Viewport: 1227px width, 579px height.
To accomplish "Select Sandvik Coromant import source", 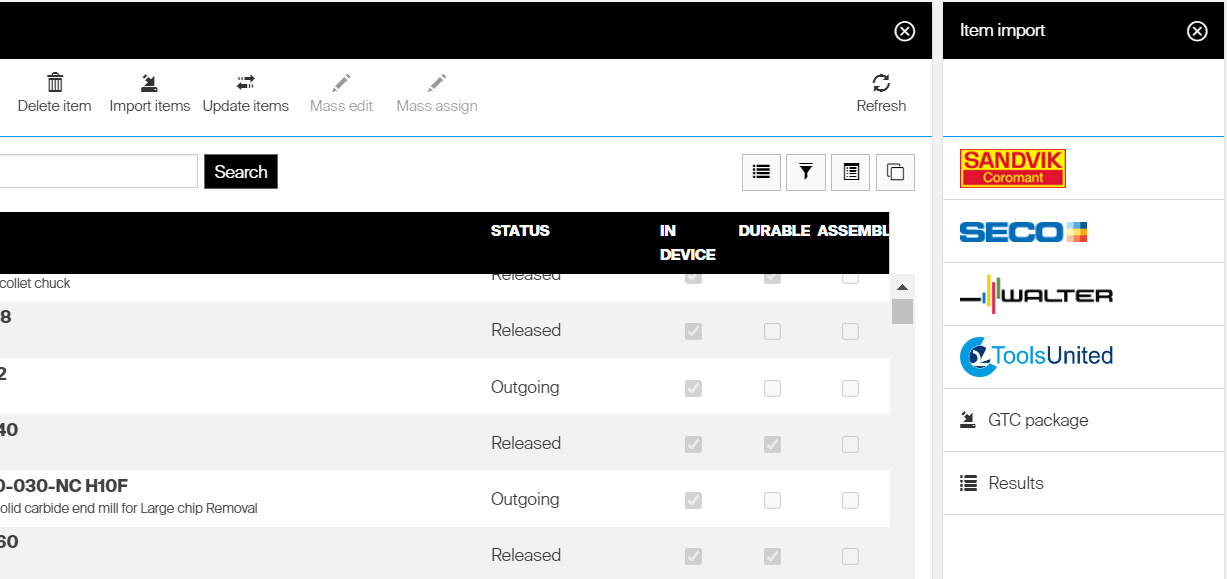I will click(1012, 169).
